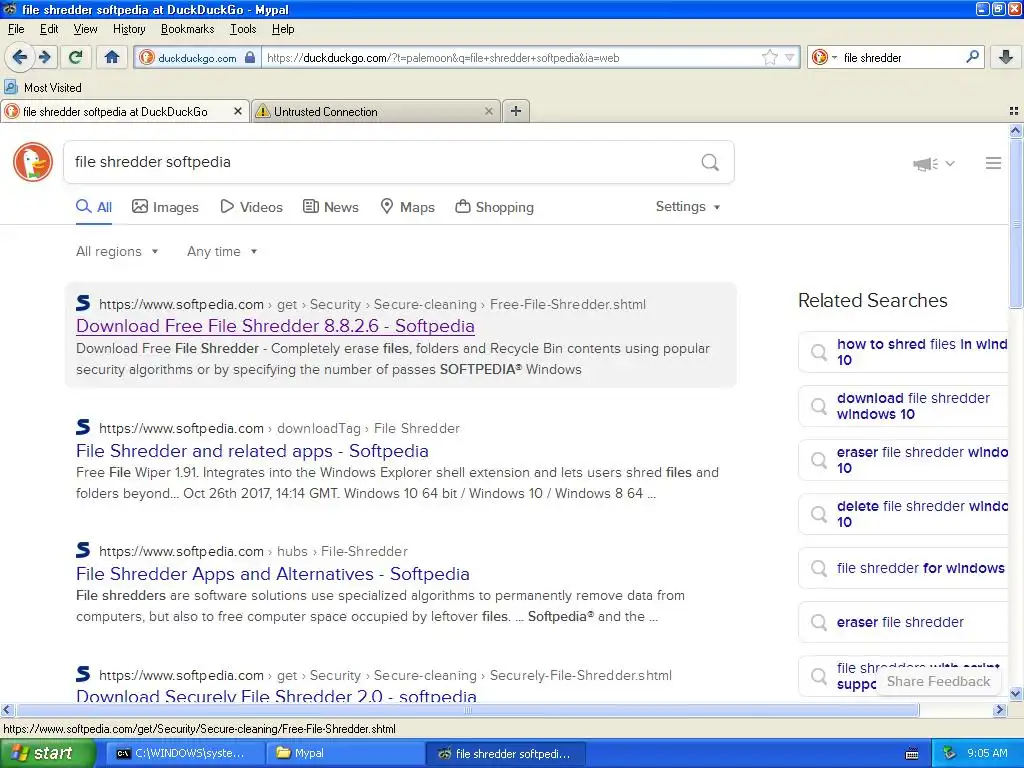
Task: Open the DuckDuckGo hamburger menu
Action: [x=993, y=163]
